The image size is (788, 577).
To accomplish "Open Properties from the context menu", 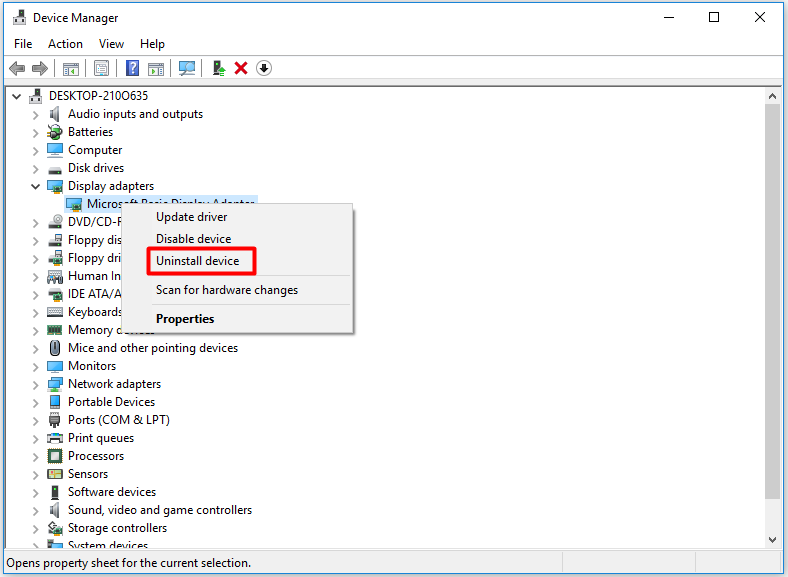I will click(185, 319).
